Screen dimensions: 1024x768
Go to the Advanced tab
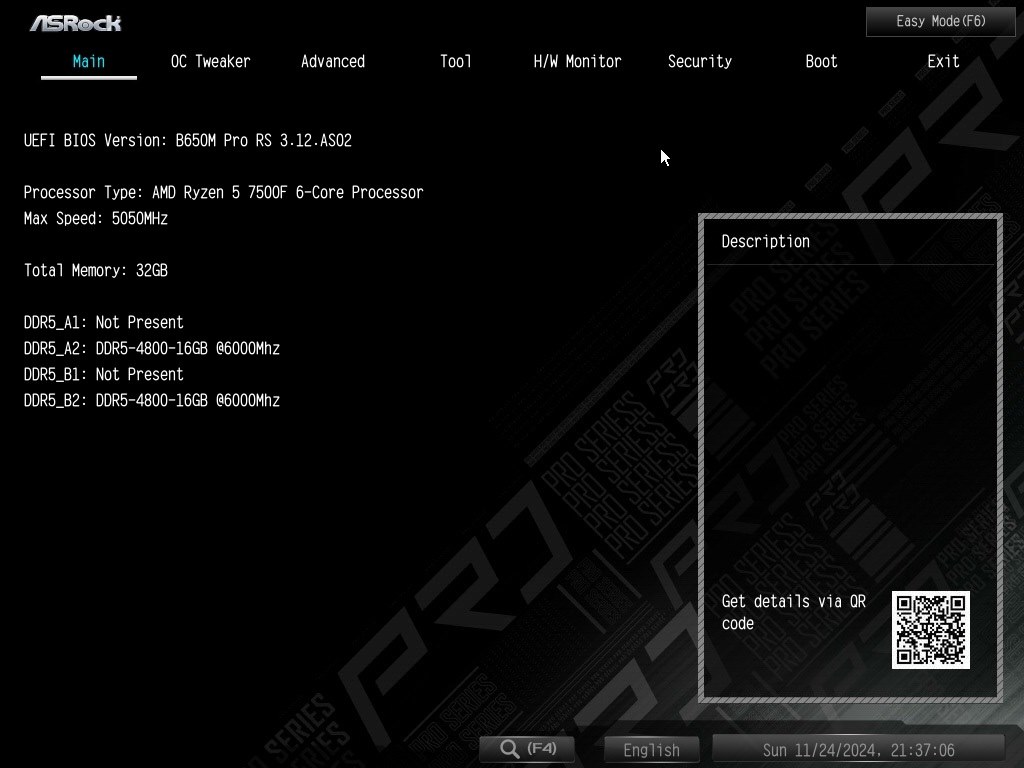tap(333, 62)
